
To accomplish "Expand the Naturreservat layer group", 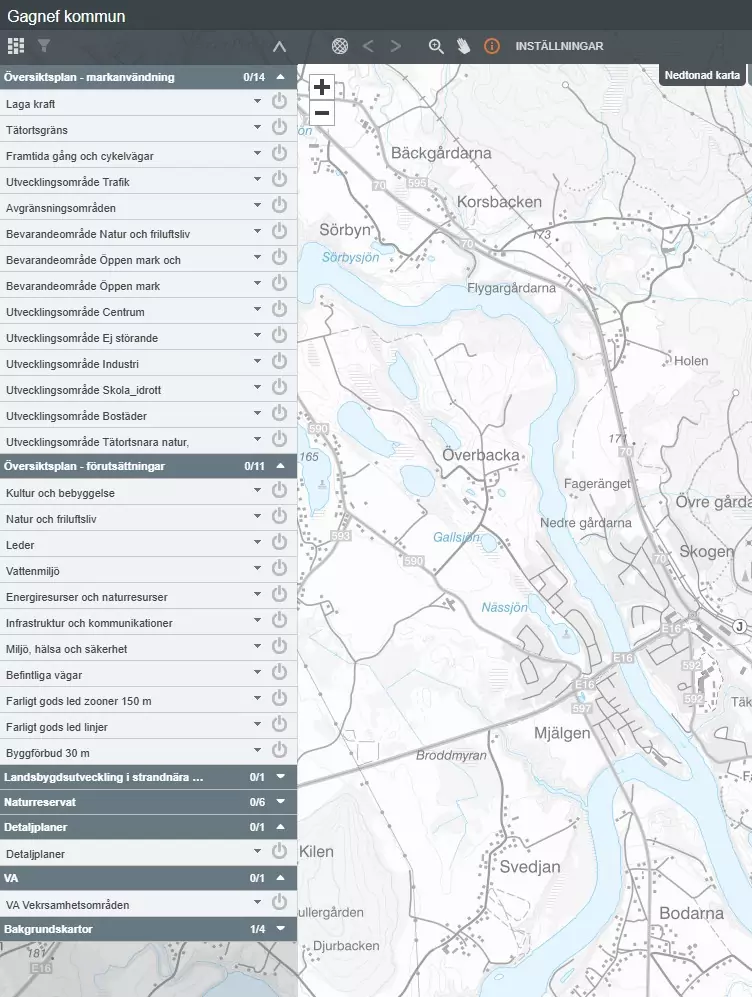I will click(x=281, y=802).
